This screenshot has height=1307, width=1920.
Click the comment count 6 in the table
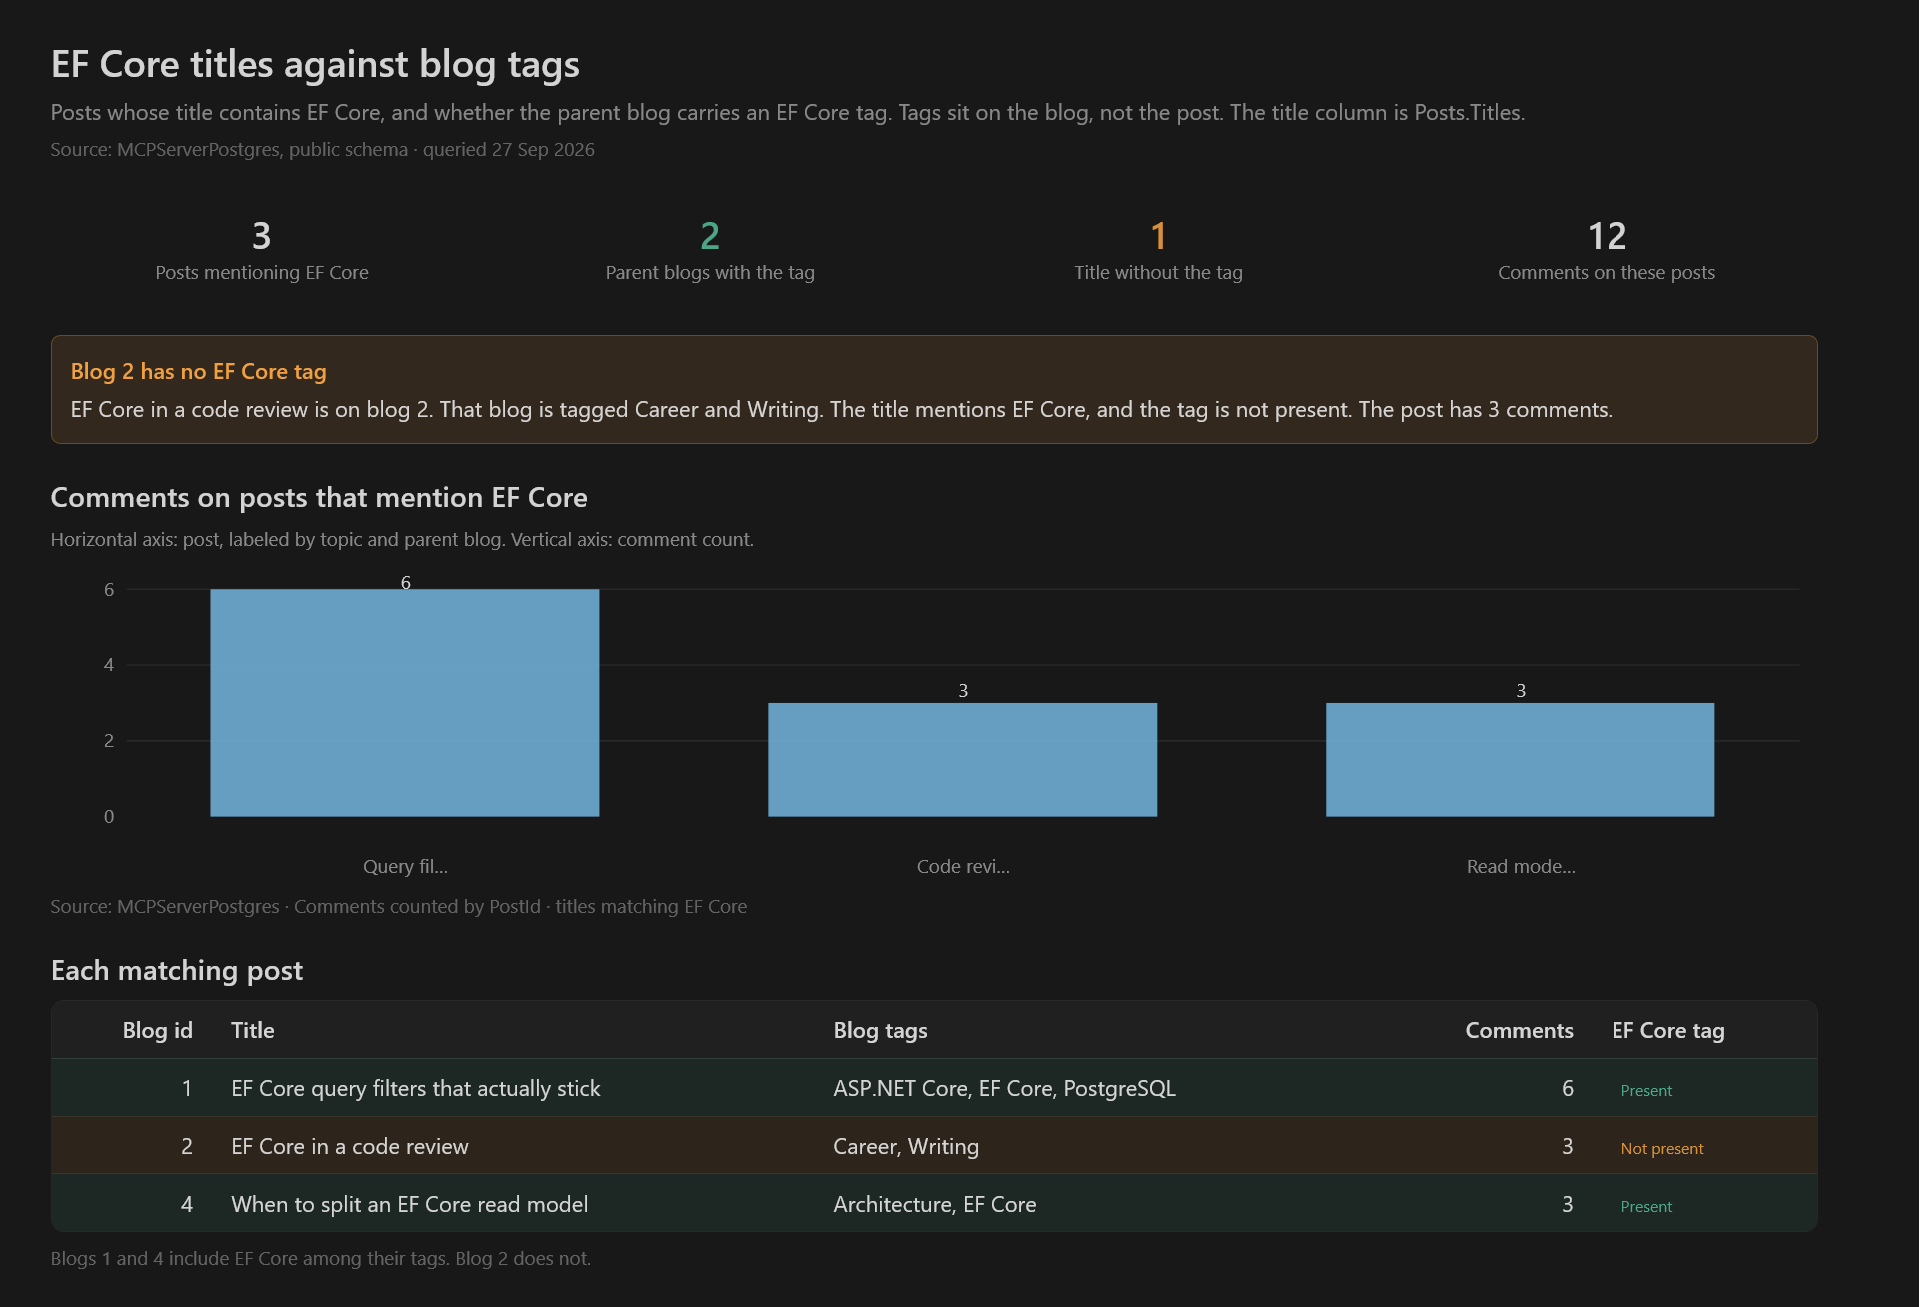tap(1567, 1088)
